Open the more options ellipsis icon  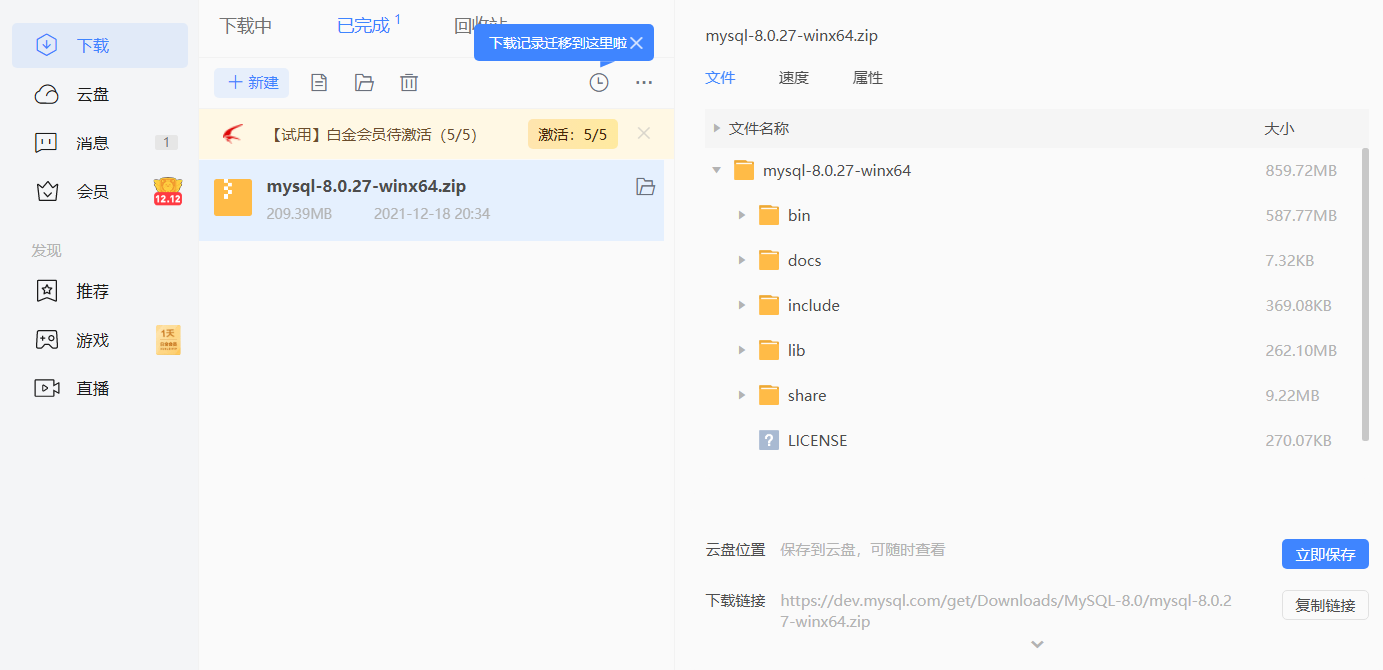tap(644, 82)
